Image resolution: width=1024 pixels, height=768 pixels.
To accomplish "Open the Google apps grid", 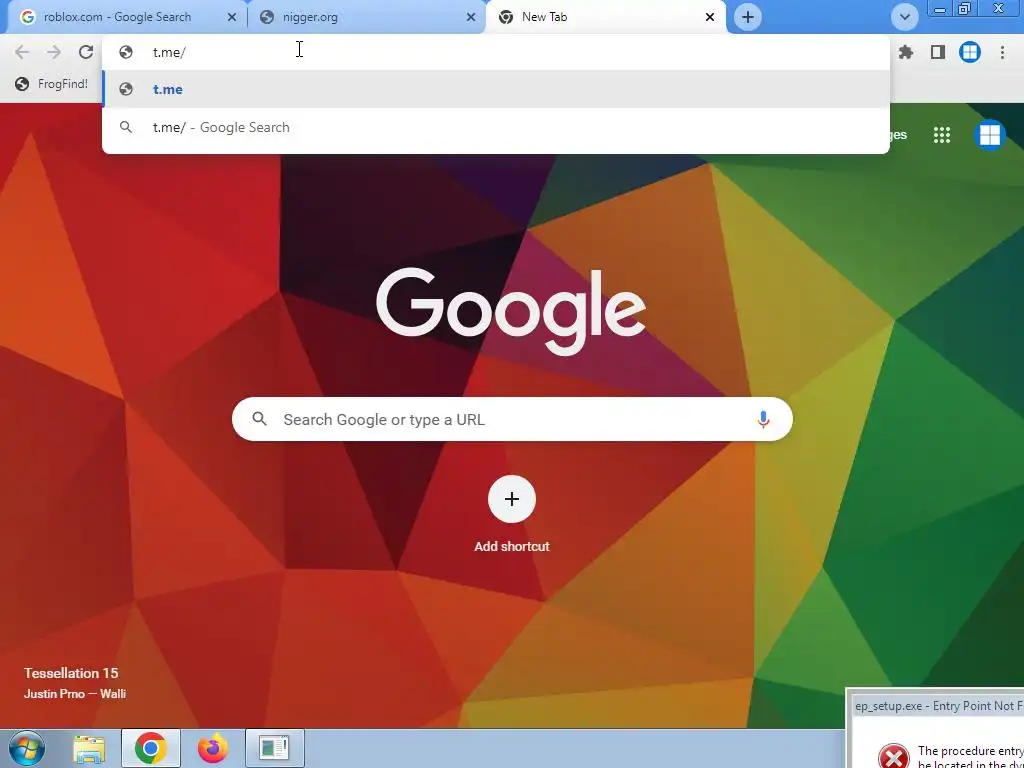I will tap(942, 135).
